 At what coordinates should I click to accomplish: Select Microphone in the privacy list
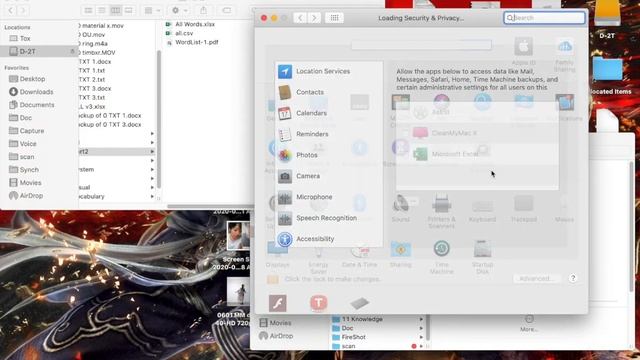point(329,197)
